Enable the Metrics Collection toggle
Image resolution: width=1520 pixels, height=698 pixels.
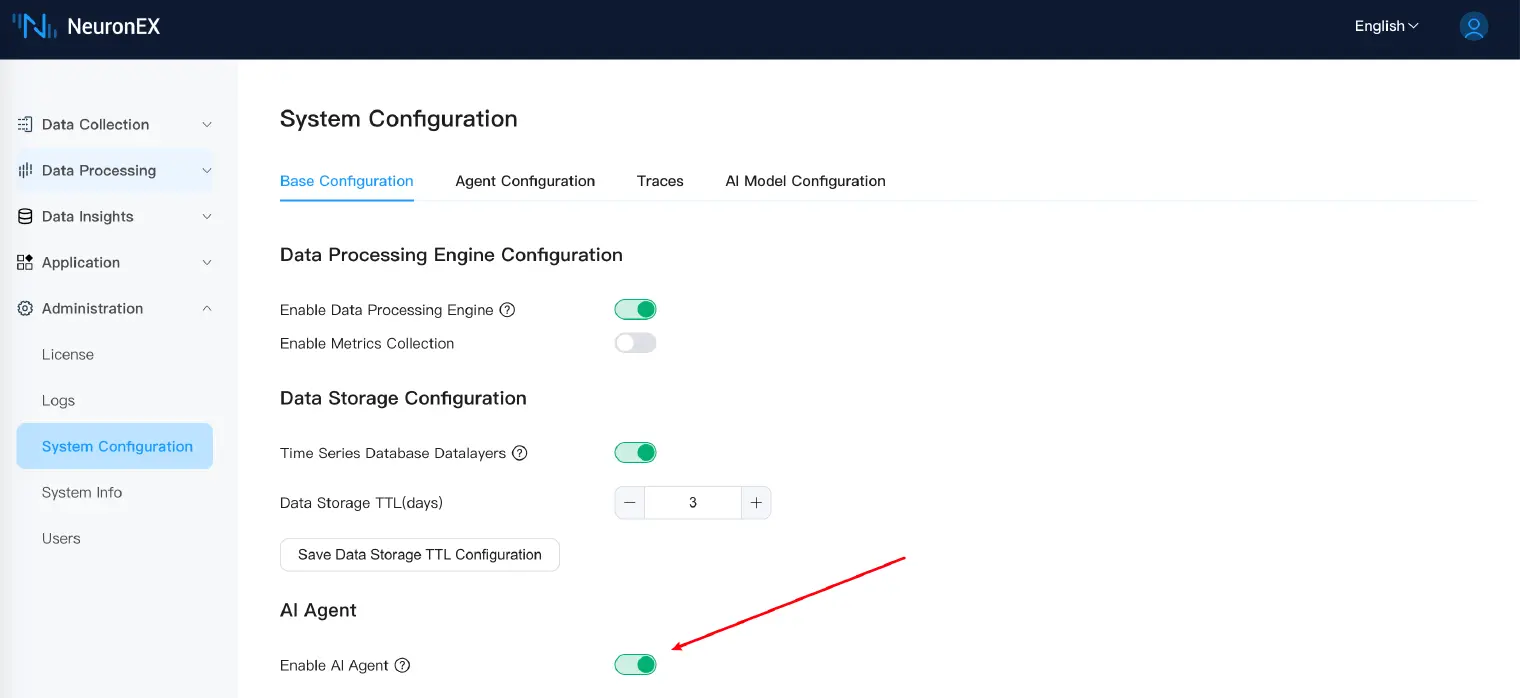(635, 343)
